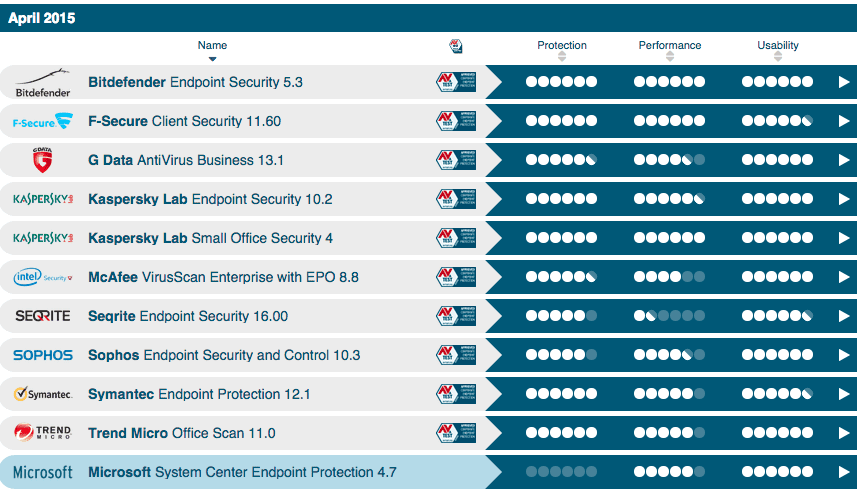This screenshot has width=865, height=494.
Task: Click the certificate column header icon
Action: (456, 46)
